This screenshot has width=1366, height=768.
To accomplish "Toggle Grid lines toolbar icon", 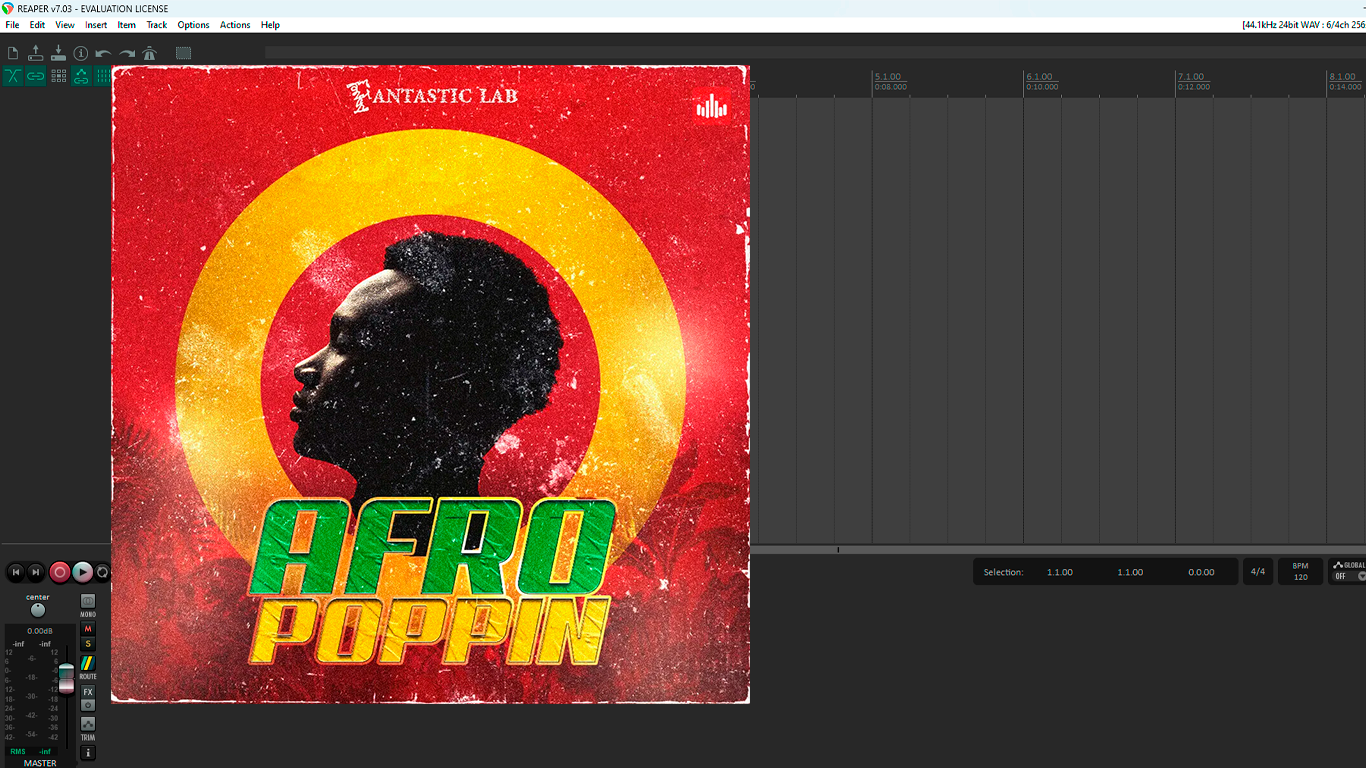I will pyautogui.click(x=102, y=76).
